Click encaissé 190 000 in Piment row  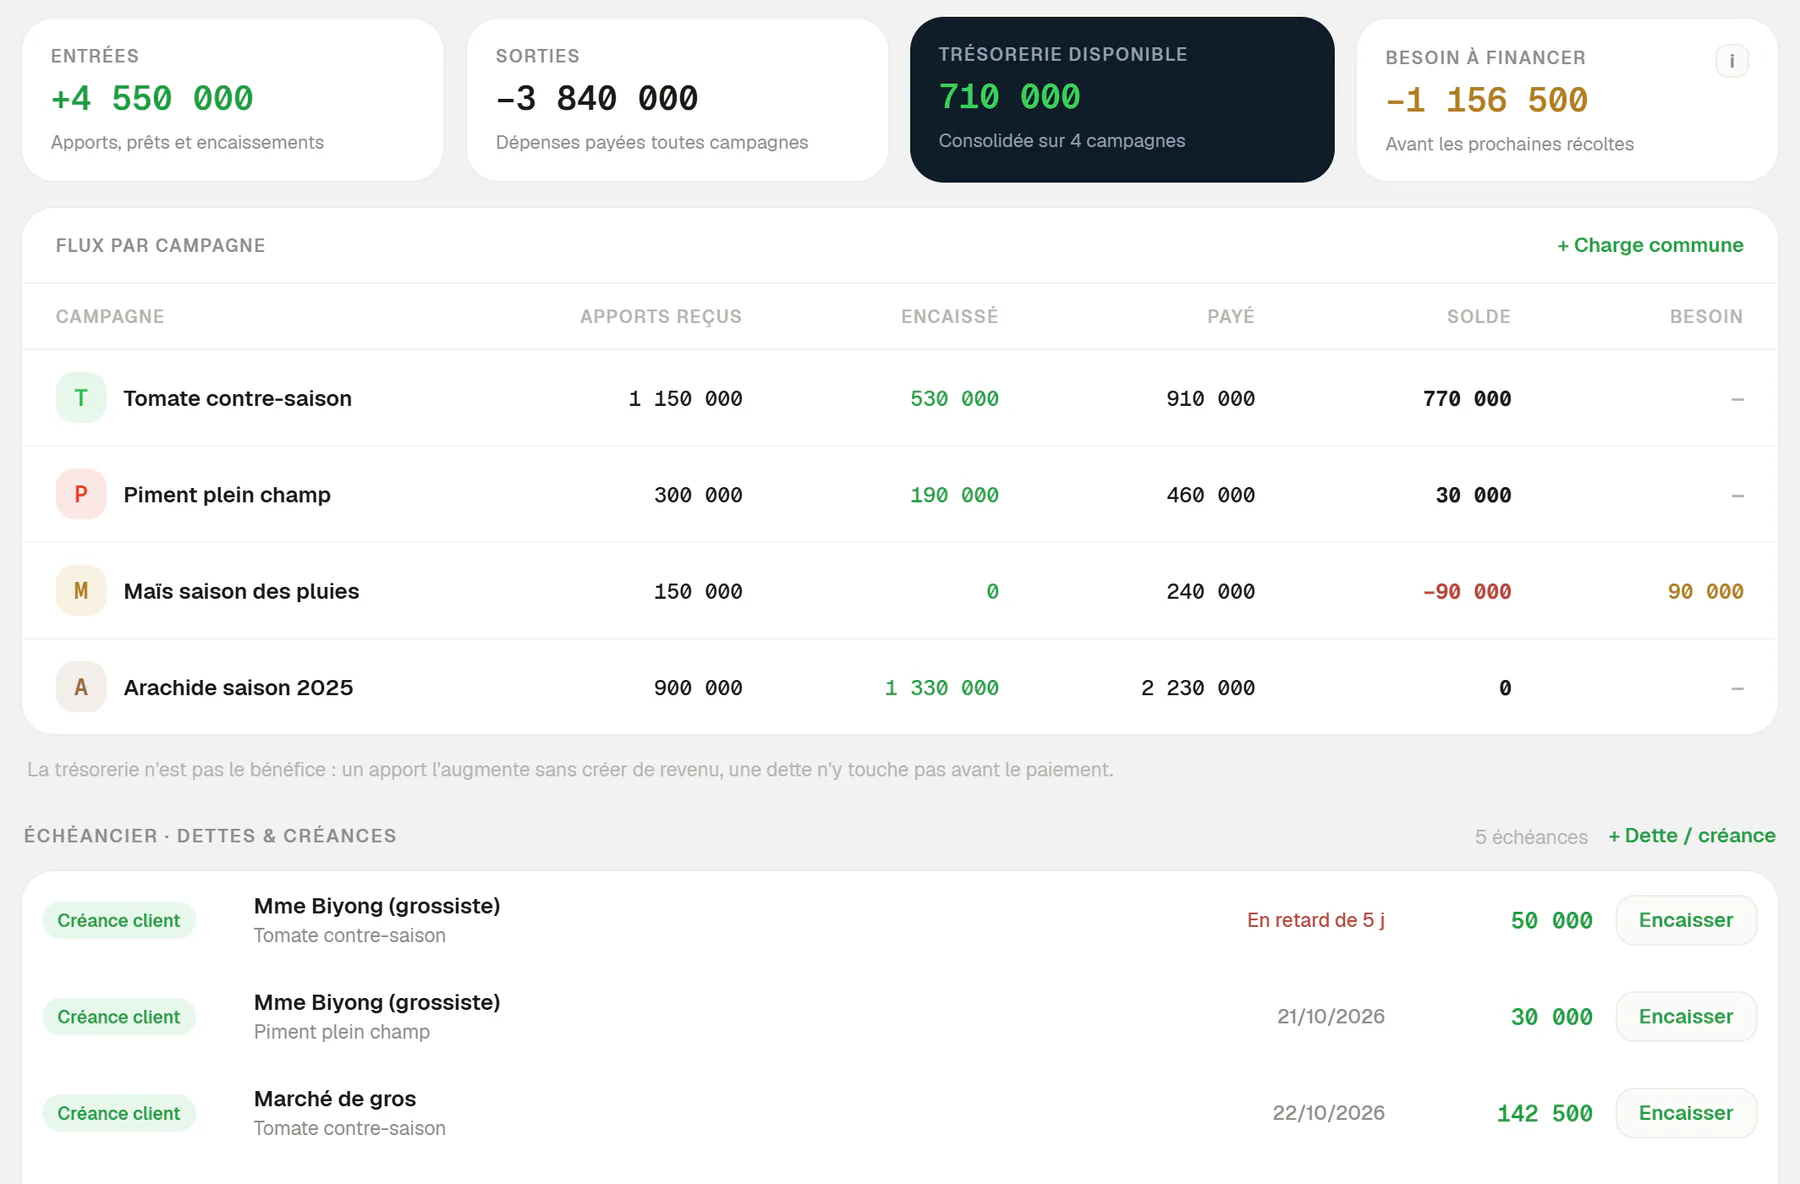954,495
